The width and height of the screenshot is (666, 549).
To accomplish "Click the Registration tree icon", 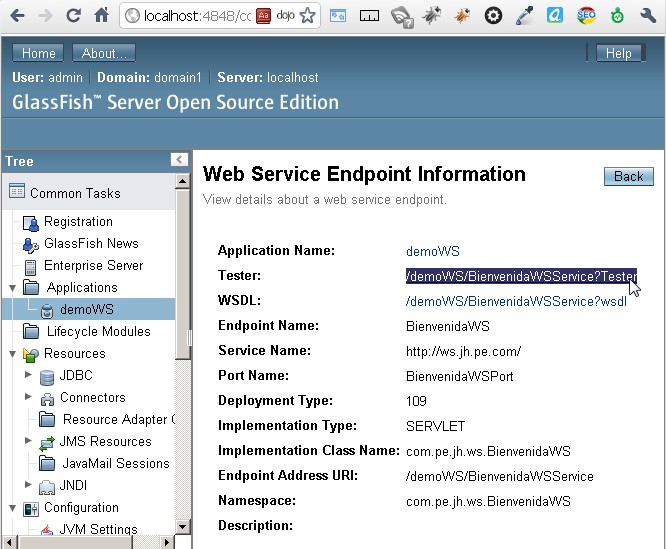I will (x=31, y=223).
